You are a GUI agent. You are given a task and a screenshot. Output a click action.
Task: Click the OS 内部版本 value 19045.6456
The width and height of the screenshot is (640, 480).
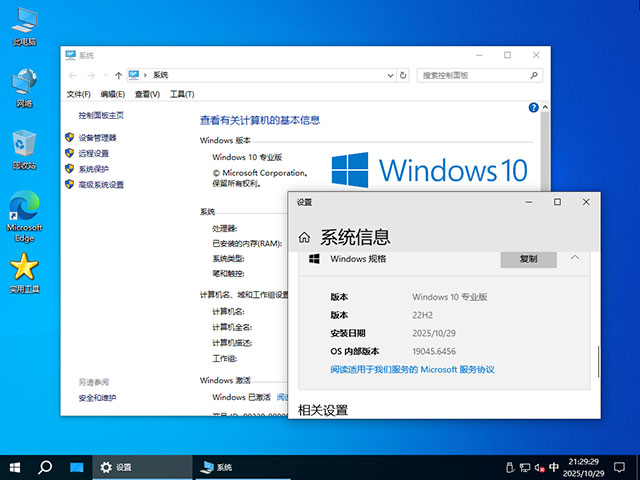pos(434,351)
